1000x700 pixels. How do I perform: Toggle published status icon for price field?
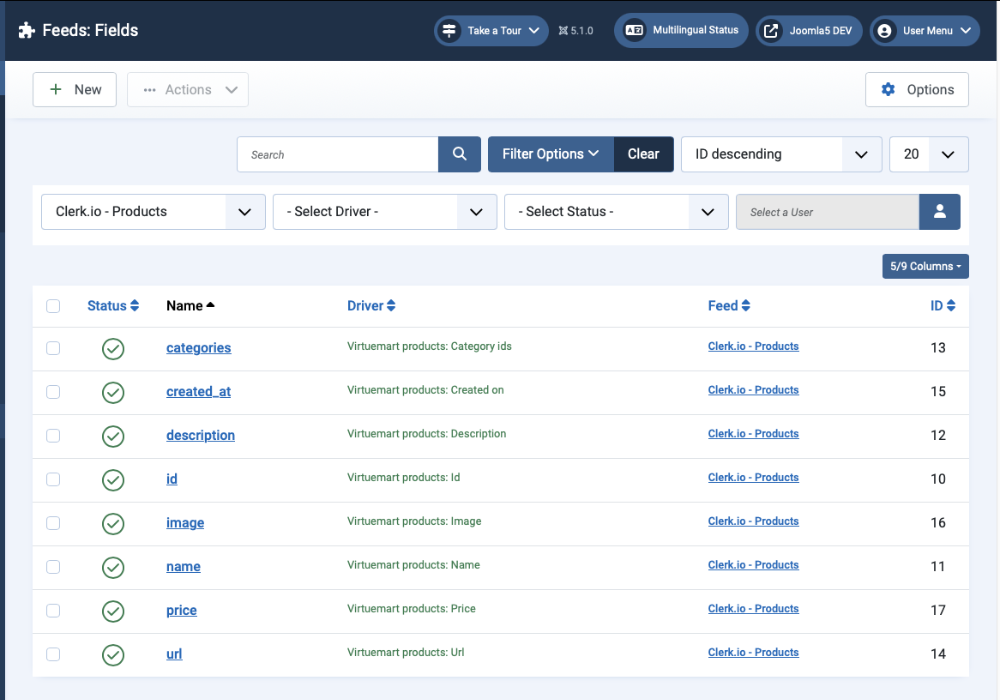pos(113,611)
